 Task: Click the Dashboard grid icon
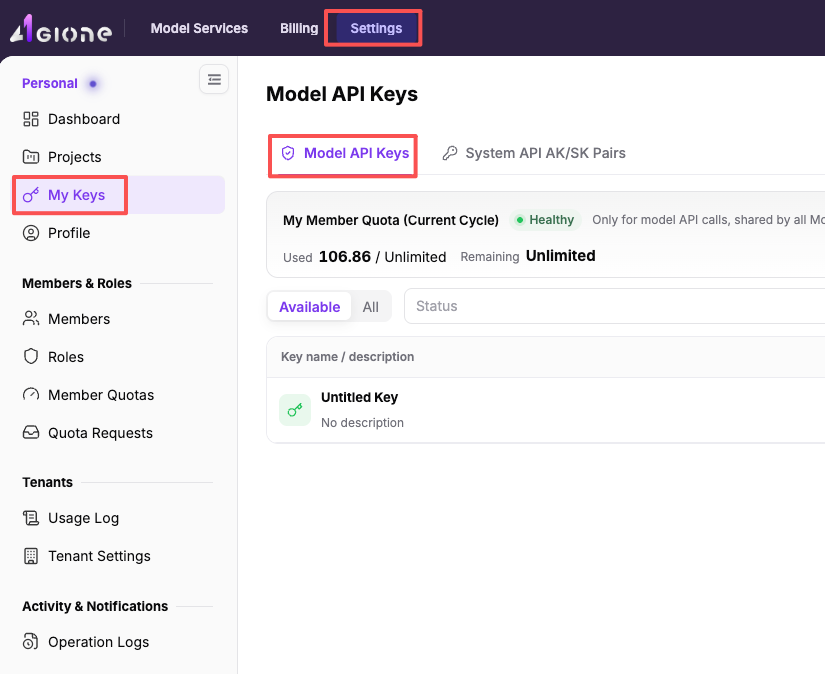31,119
